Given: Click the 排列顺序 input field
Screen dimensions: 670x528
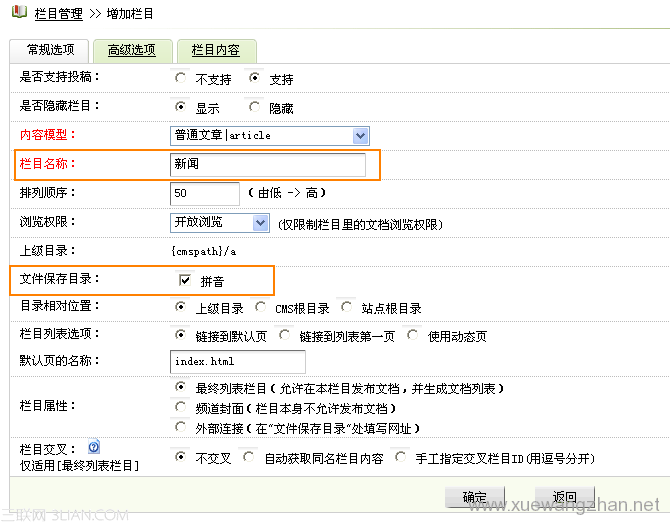Looking at the screenshot, I should [205, 193].
